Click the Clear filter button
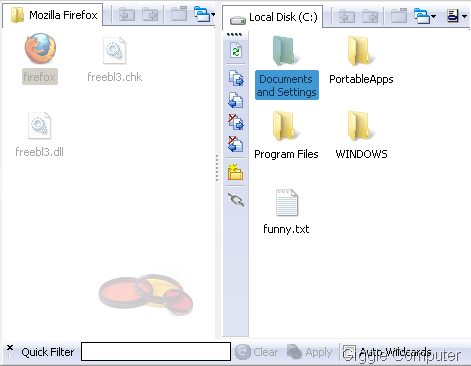 pos(256,352)
